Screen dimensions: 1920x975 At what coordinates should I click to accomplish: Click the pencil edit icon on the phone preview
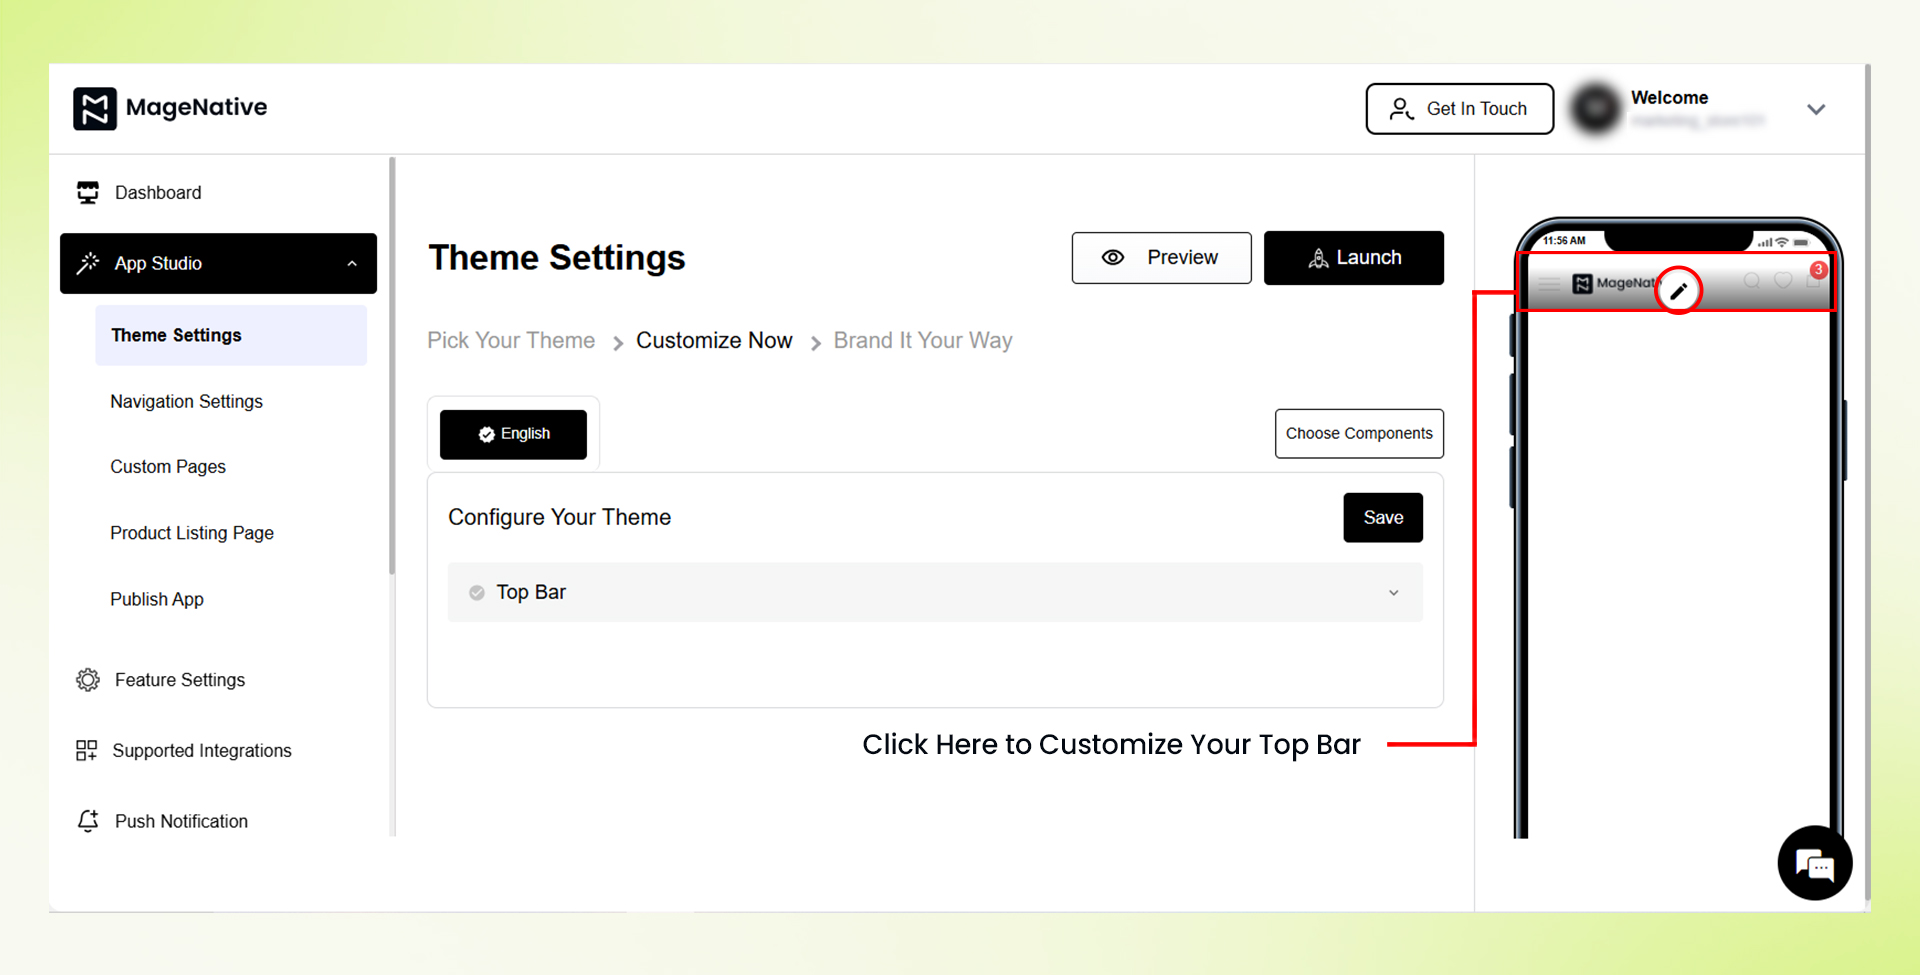point(1679,291)
